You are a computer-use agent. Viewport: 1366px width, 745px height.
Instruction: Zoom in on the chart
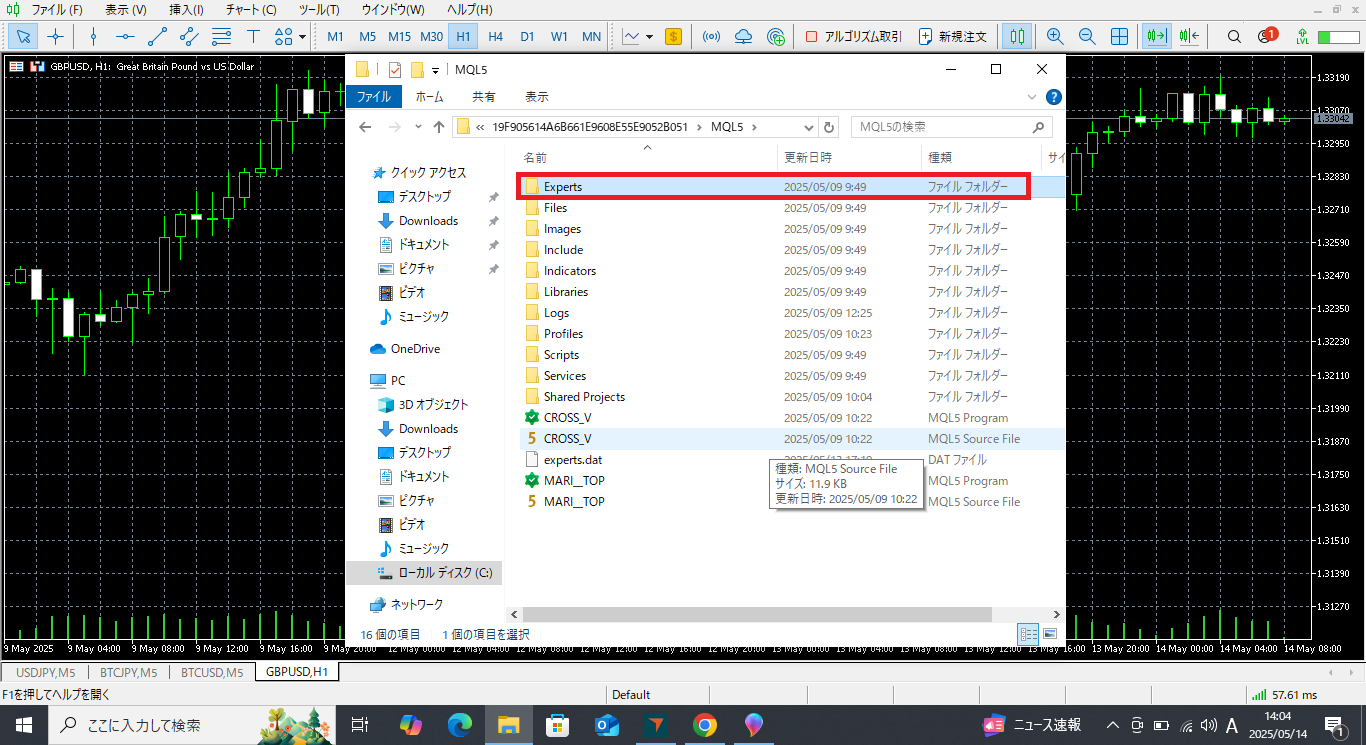click(x=1055, y=37)
